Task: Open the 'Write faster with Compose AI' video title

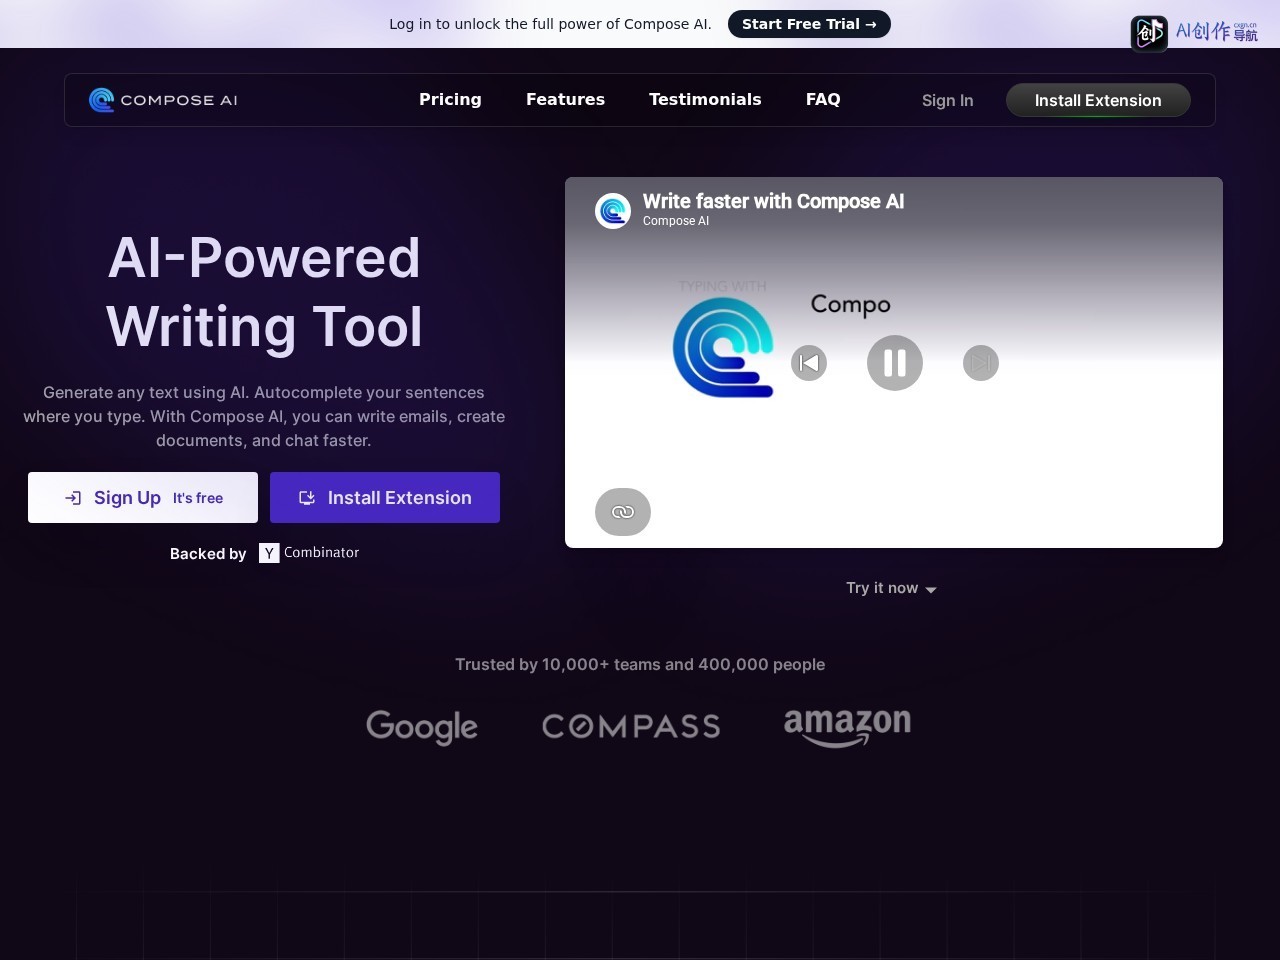Action: tap(773, 201)
